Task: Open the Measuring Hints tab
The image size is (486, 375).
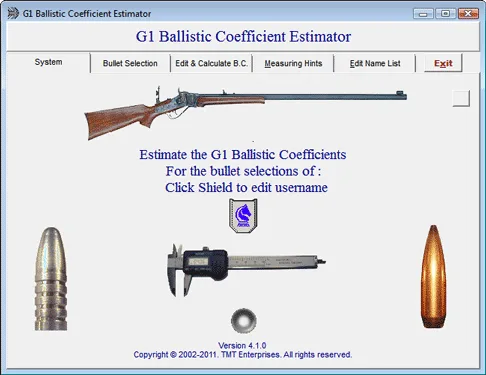Action: tap(293, 63)
